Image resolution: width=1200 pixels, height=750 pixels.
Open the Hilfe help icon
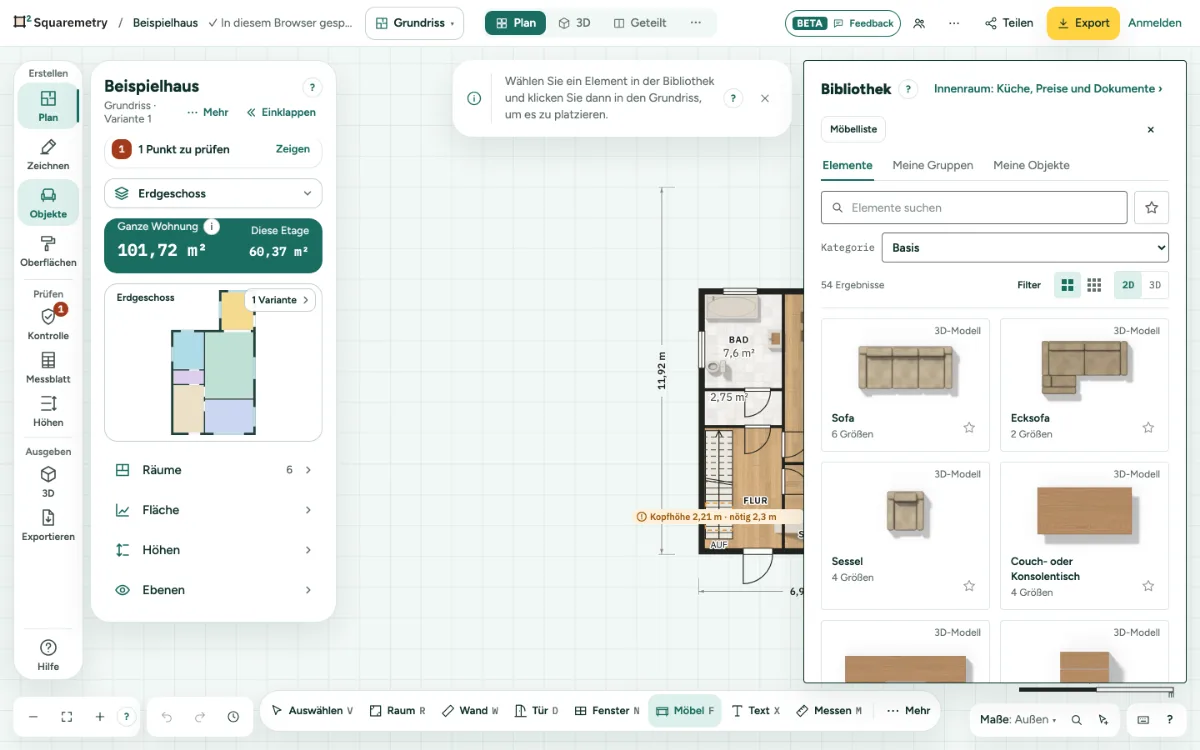pos(48,654)
